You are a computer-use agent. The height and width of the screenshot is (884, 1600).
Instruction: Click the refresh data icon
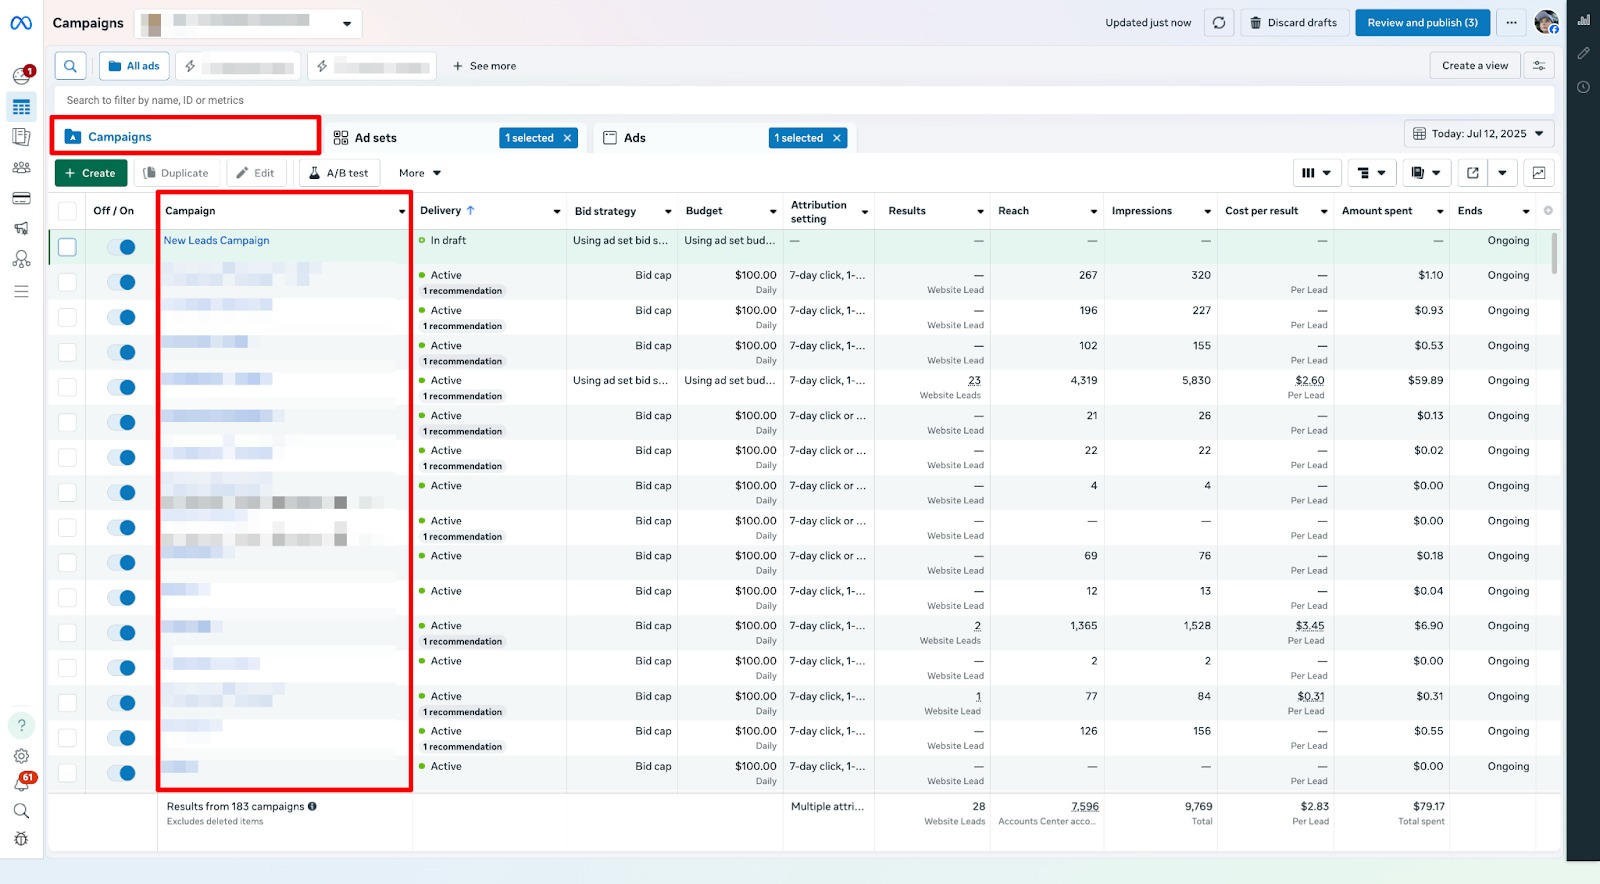[x=1218, y=23]
